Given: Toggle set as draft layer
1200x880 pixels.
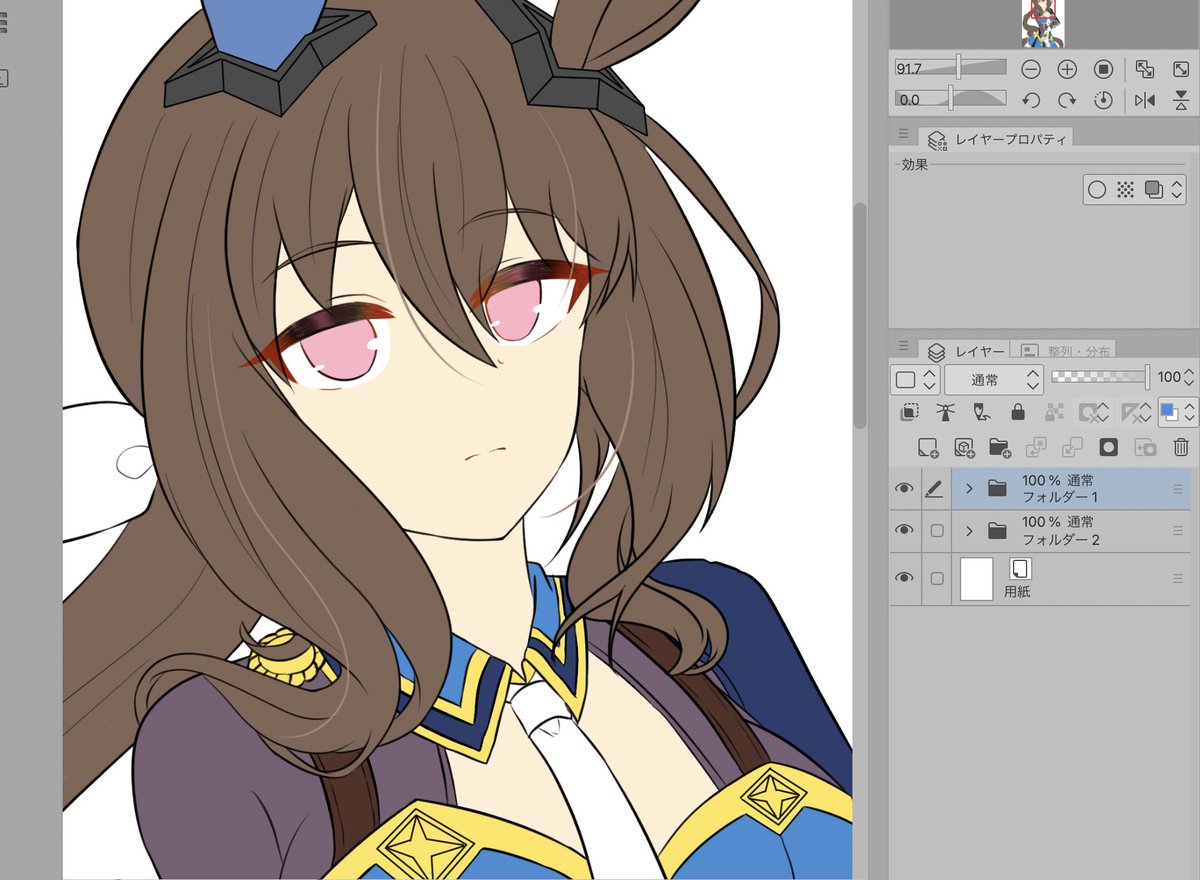Looking at the screenshot, I should click(981, 411).
